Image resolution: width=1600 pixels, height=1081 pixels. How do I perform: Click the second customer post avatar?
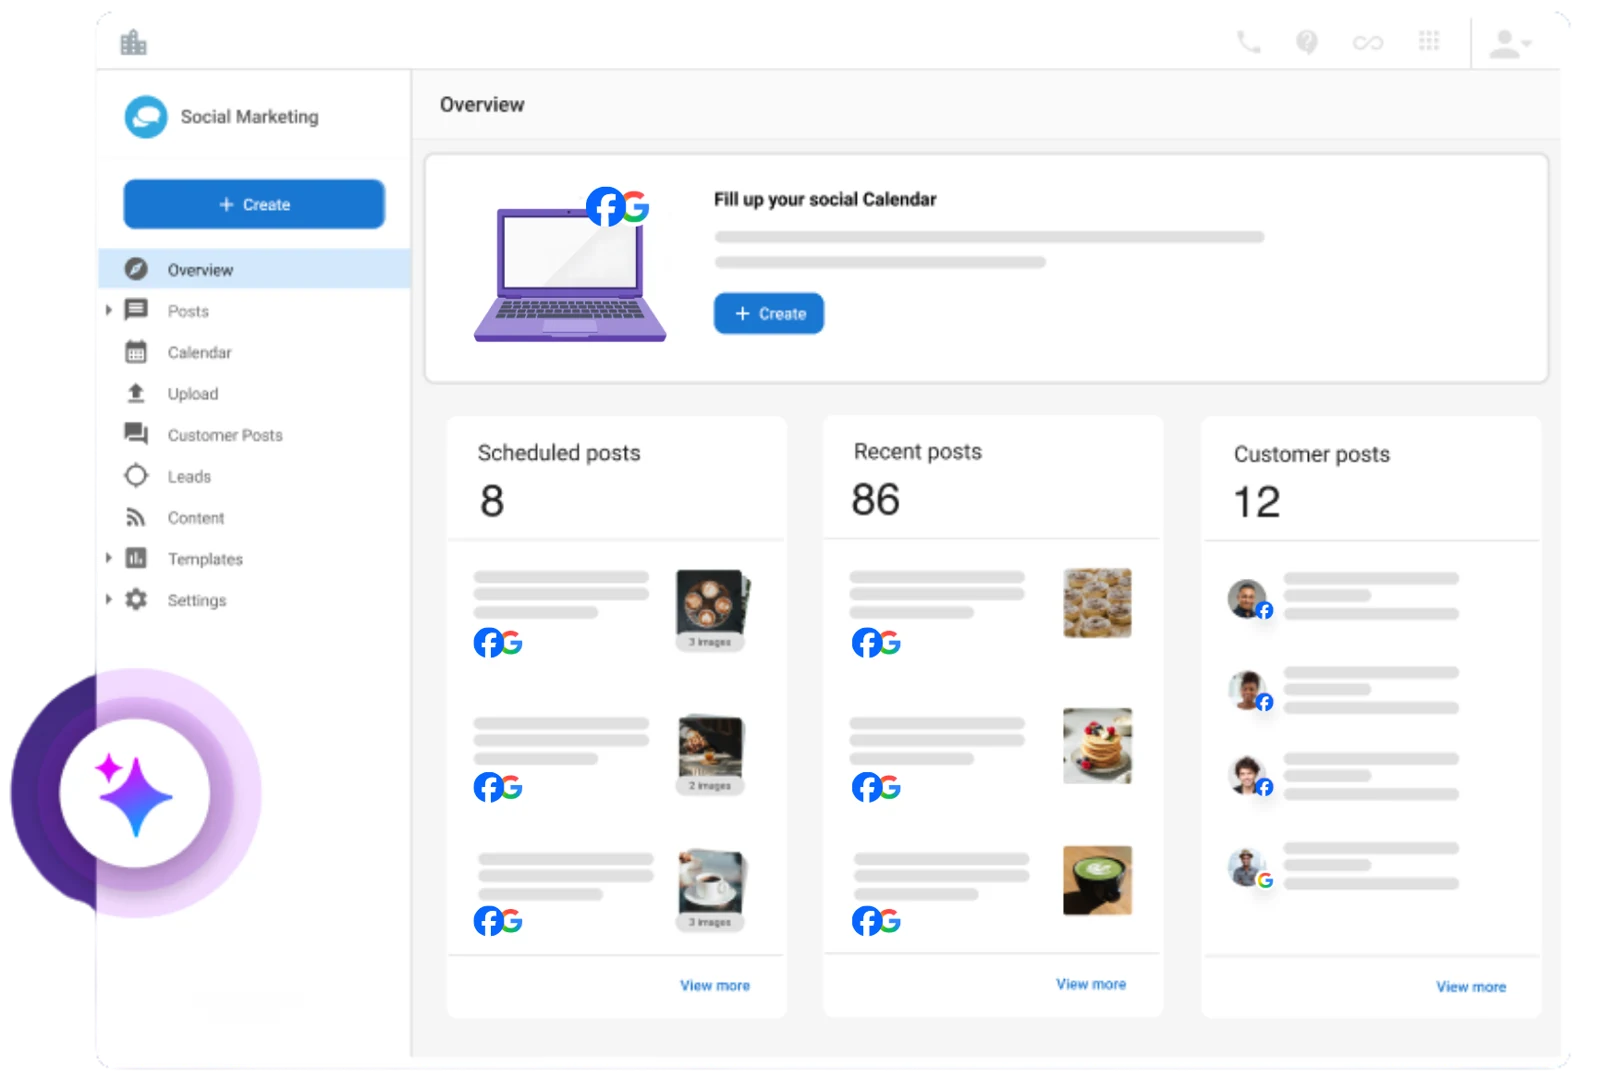point(1247,690)
